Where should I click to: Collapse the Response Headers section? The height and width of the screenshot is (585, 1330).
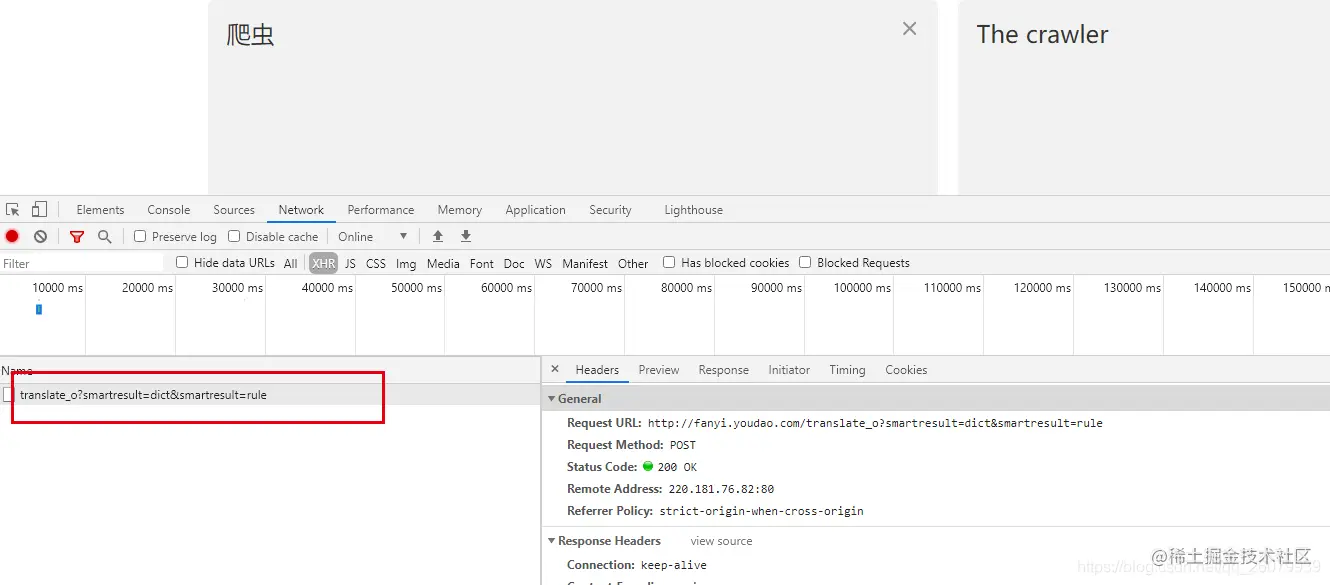551,541
